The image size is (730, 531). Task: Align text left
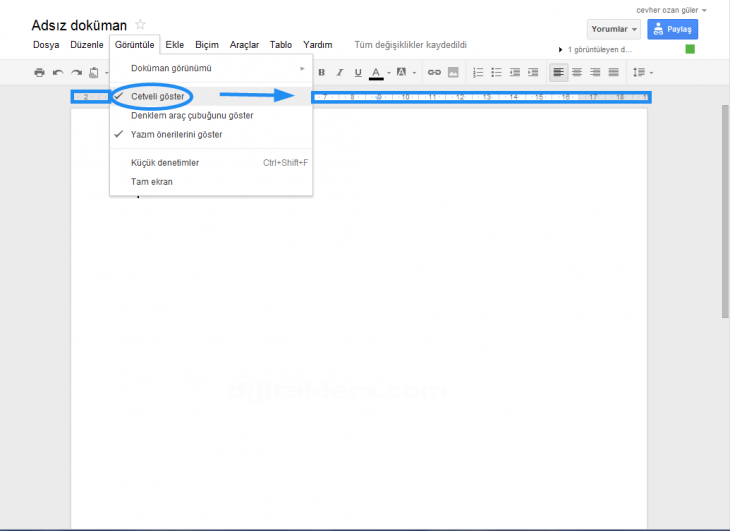[x=558, y=73]
